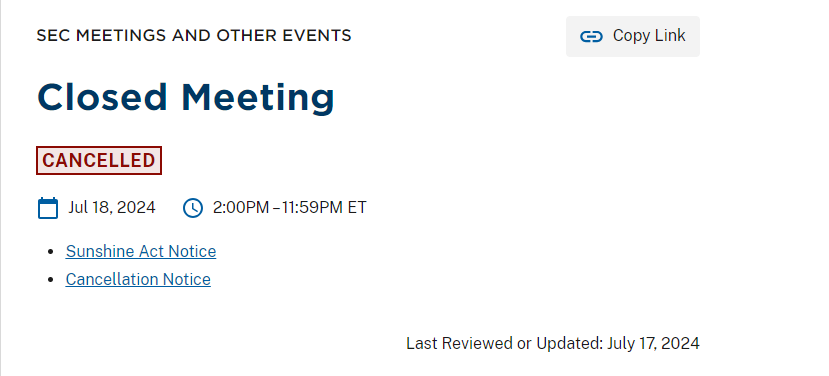
Task: Open the Cancellation Notice link
Action: (138, 279)
